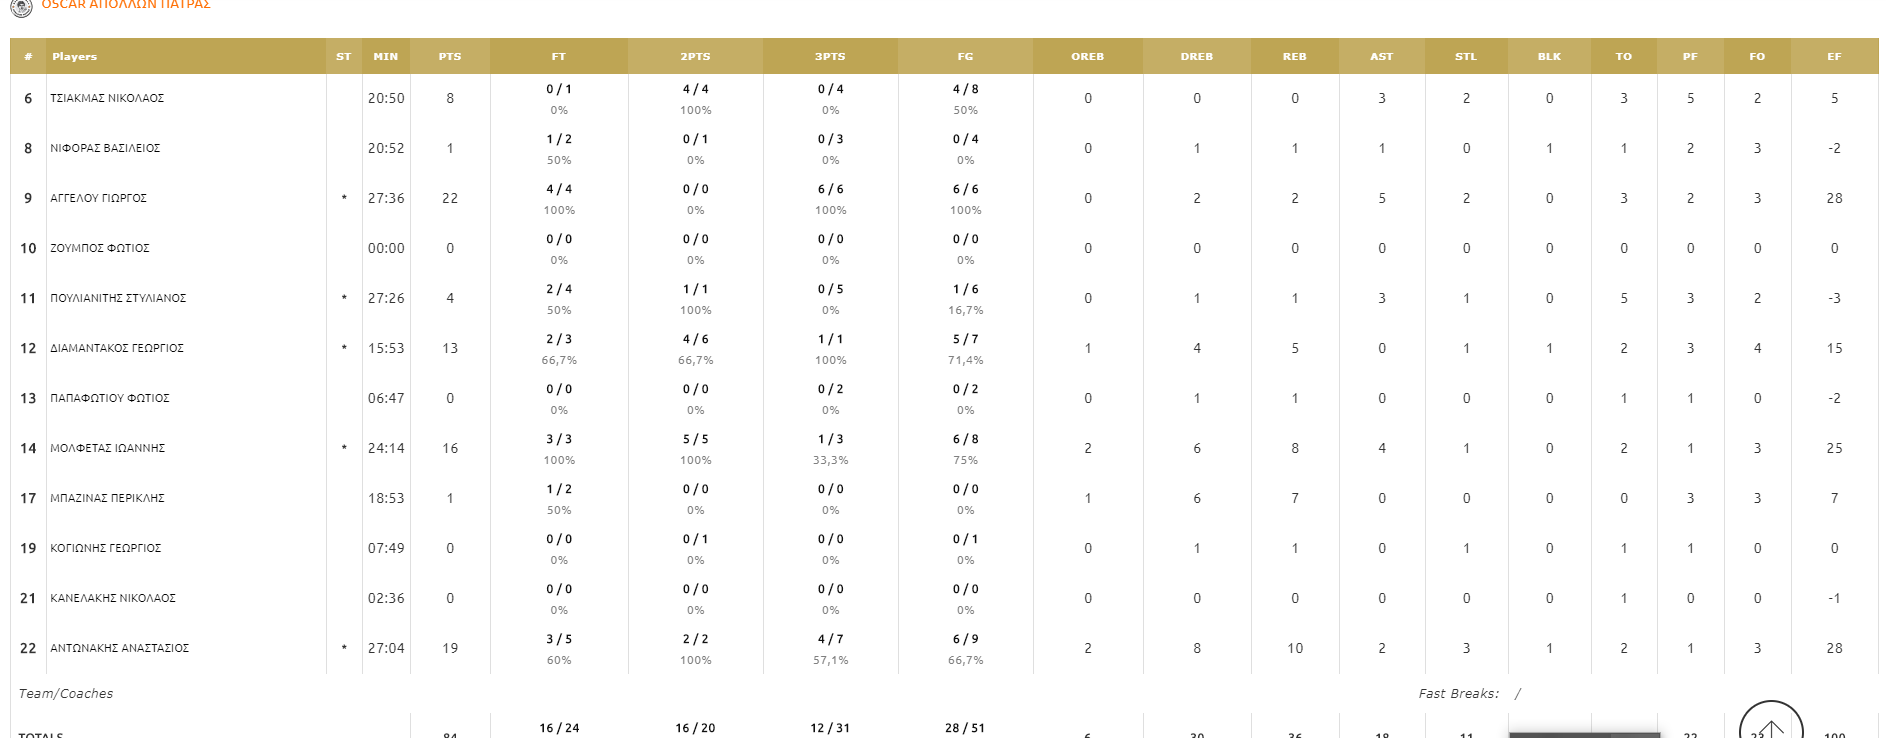Select player ΠΟΥΛΙΑΝΙΤΗΣ ΣΤΥΛΙΑΝΟΣ

[x=118, y=299]
